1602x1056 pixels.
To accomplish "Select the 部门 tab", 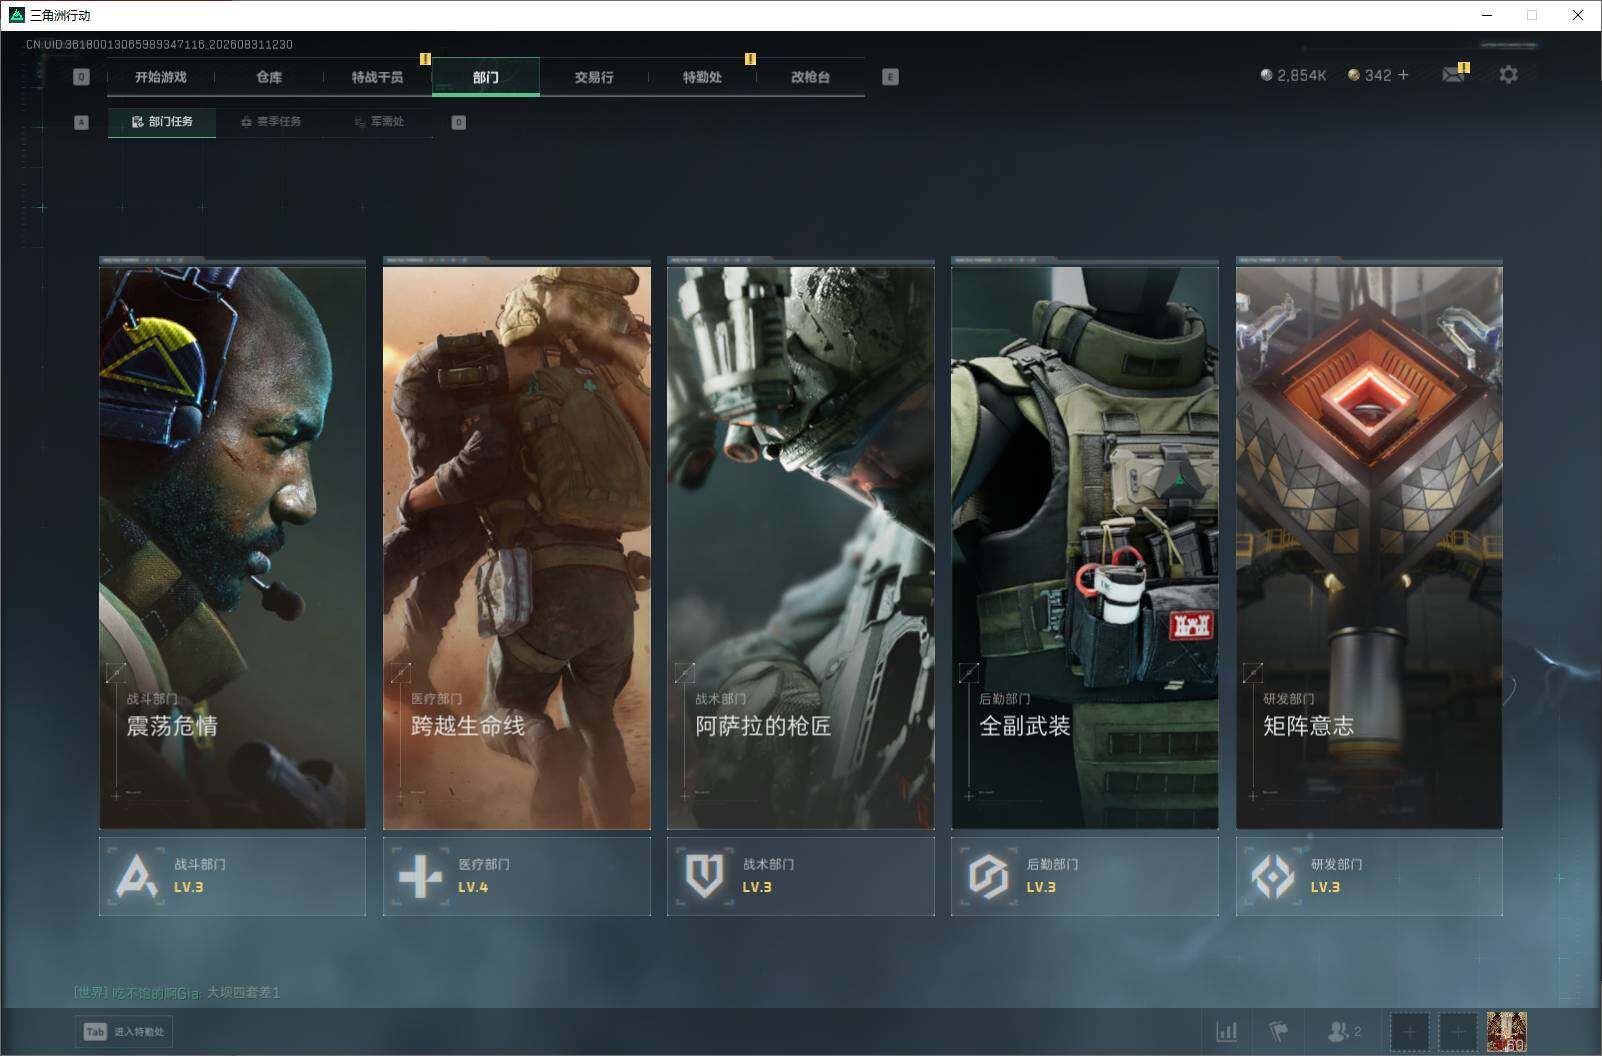I will pos(486,77).
